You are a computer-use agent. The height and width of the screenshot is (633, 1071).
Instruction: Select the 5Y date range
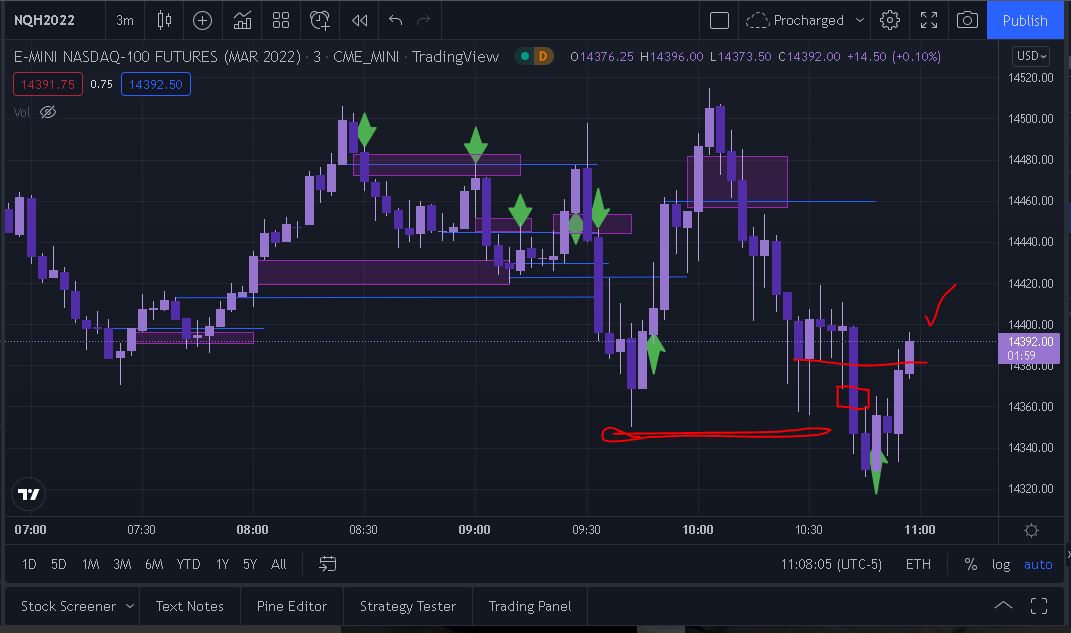[x=250, y=564]
